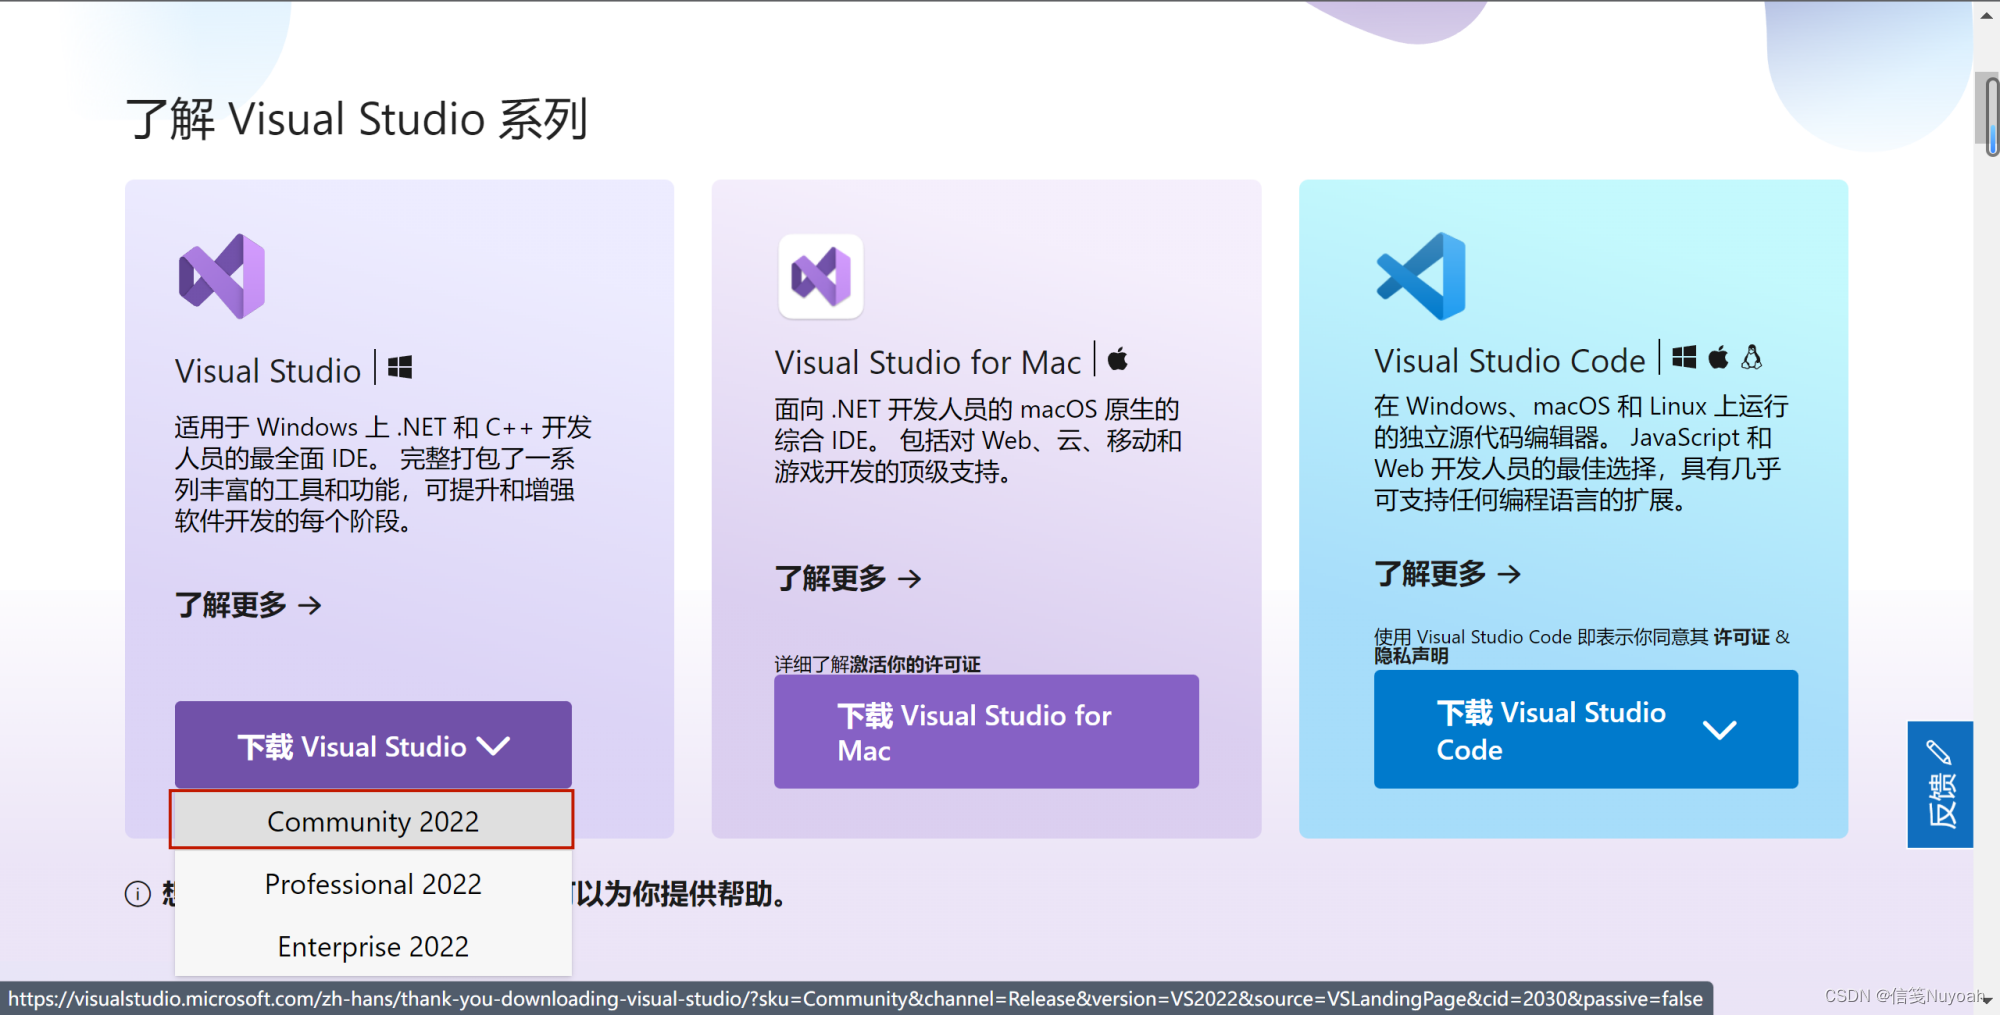This screenshot has width=2000, height=1015.
Task: Click Windows icon beside Visual Studio Code title
Action: pos(1684,357)
